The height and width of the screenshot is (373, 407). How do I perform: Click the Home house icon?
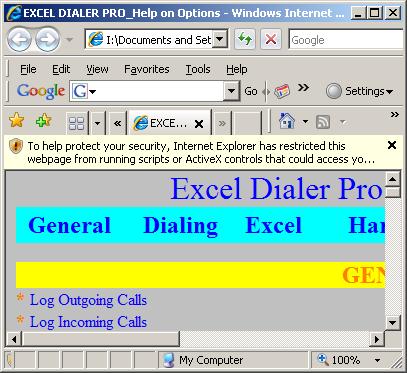coord(287,121)
